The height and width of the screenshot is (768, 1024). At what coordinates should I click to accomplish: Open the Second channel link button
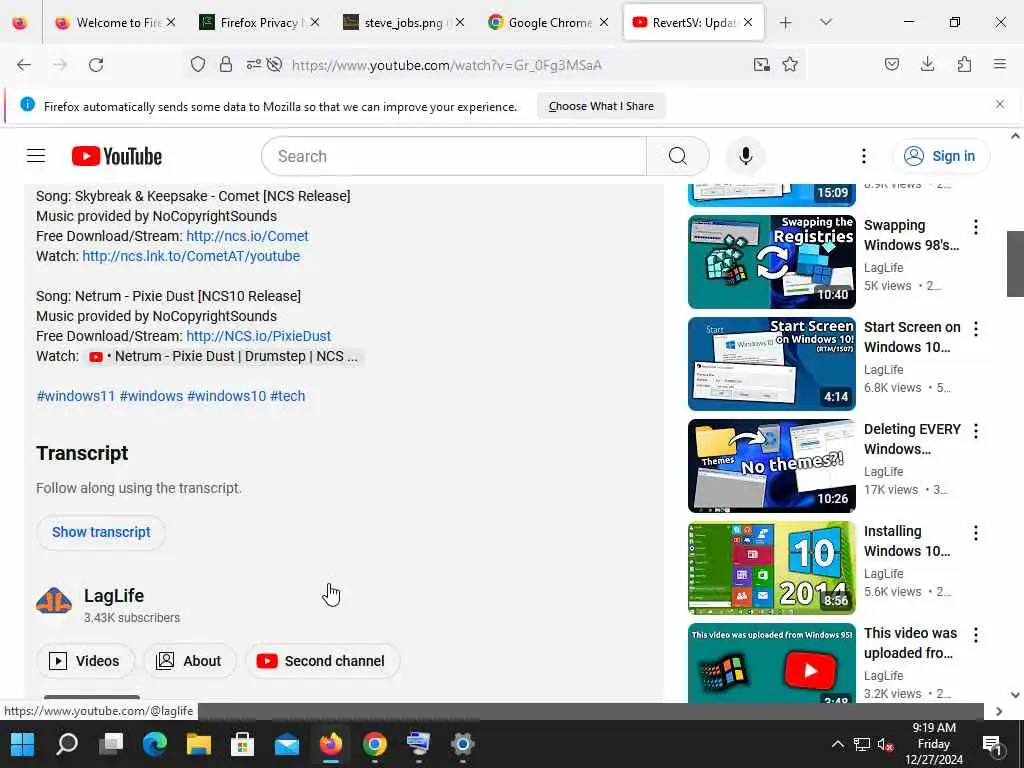pyautogui.click(x=323, y=661)
